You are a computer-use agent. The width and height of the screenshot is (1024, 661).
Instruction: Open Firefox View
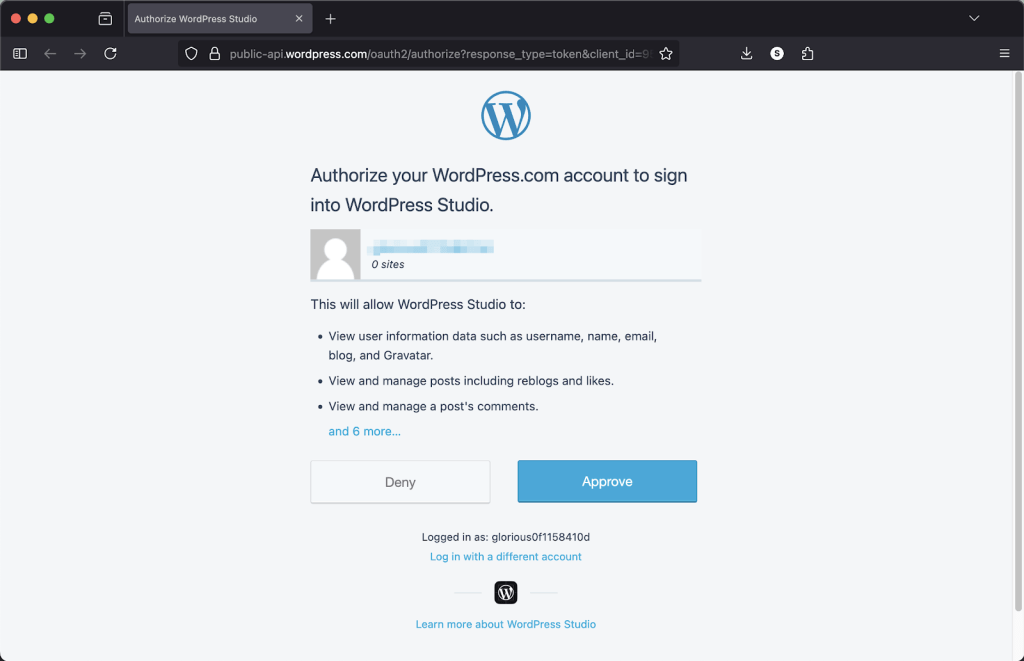click(105, 18)
